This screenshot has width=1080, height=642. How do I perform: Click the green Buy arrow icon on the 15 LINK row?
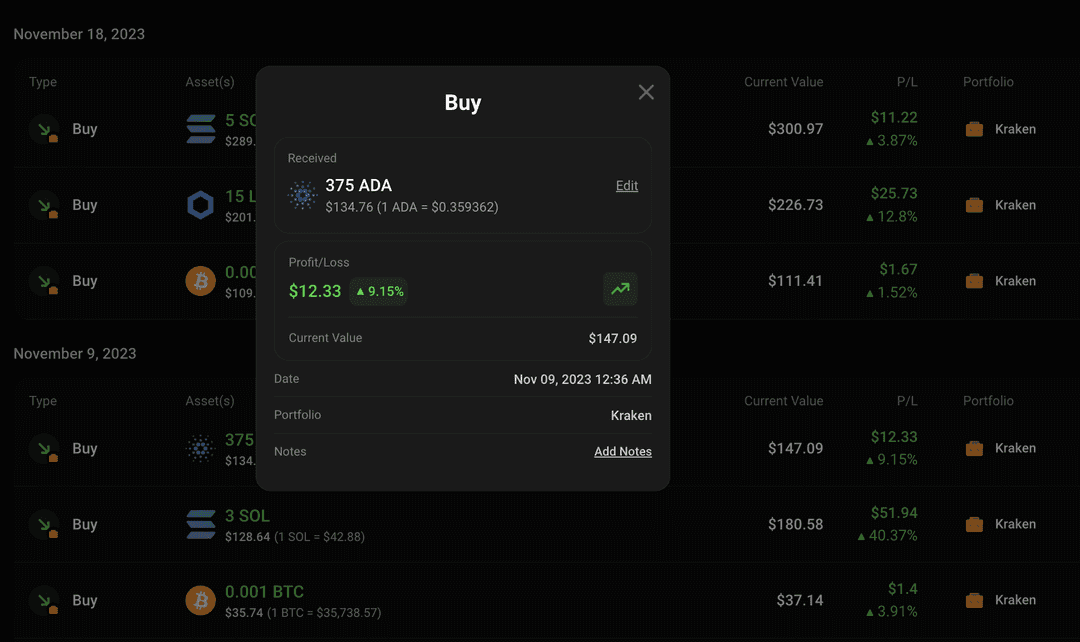(x=43, y=204)
